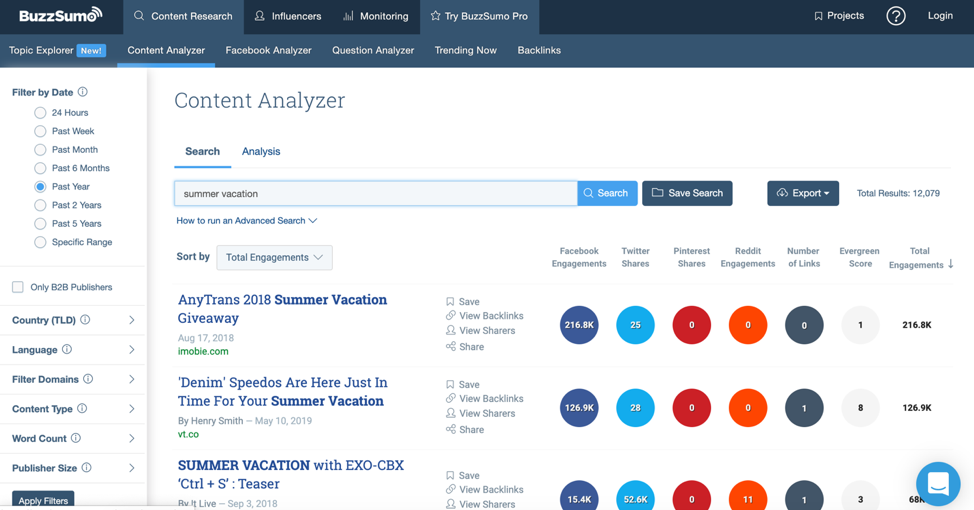Click the BuzzSumo logo

point(60,15)
